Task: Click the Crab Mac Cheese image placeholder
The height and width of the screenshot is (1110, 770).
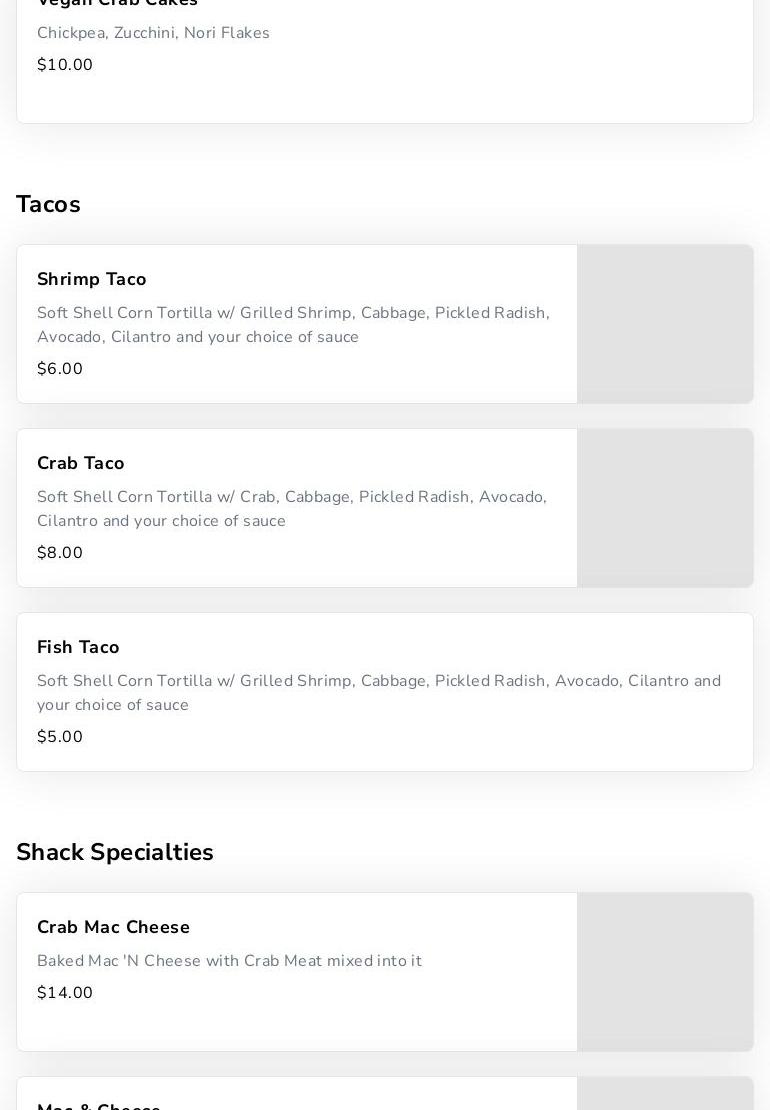Action: [665, 972]
